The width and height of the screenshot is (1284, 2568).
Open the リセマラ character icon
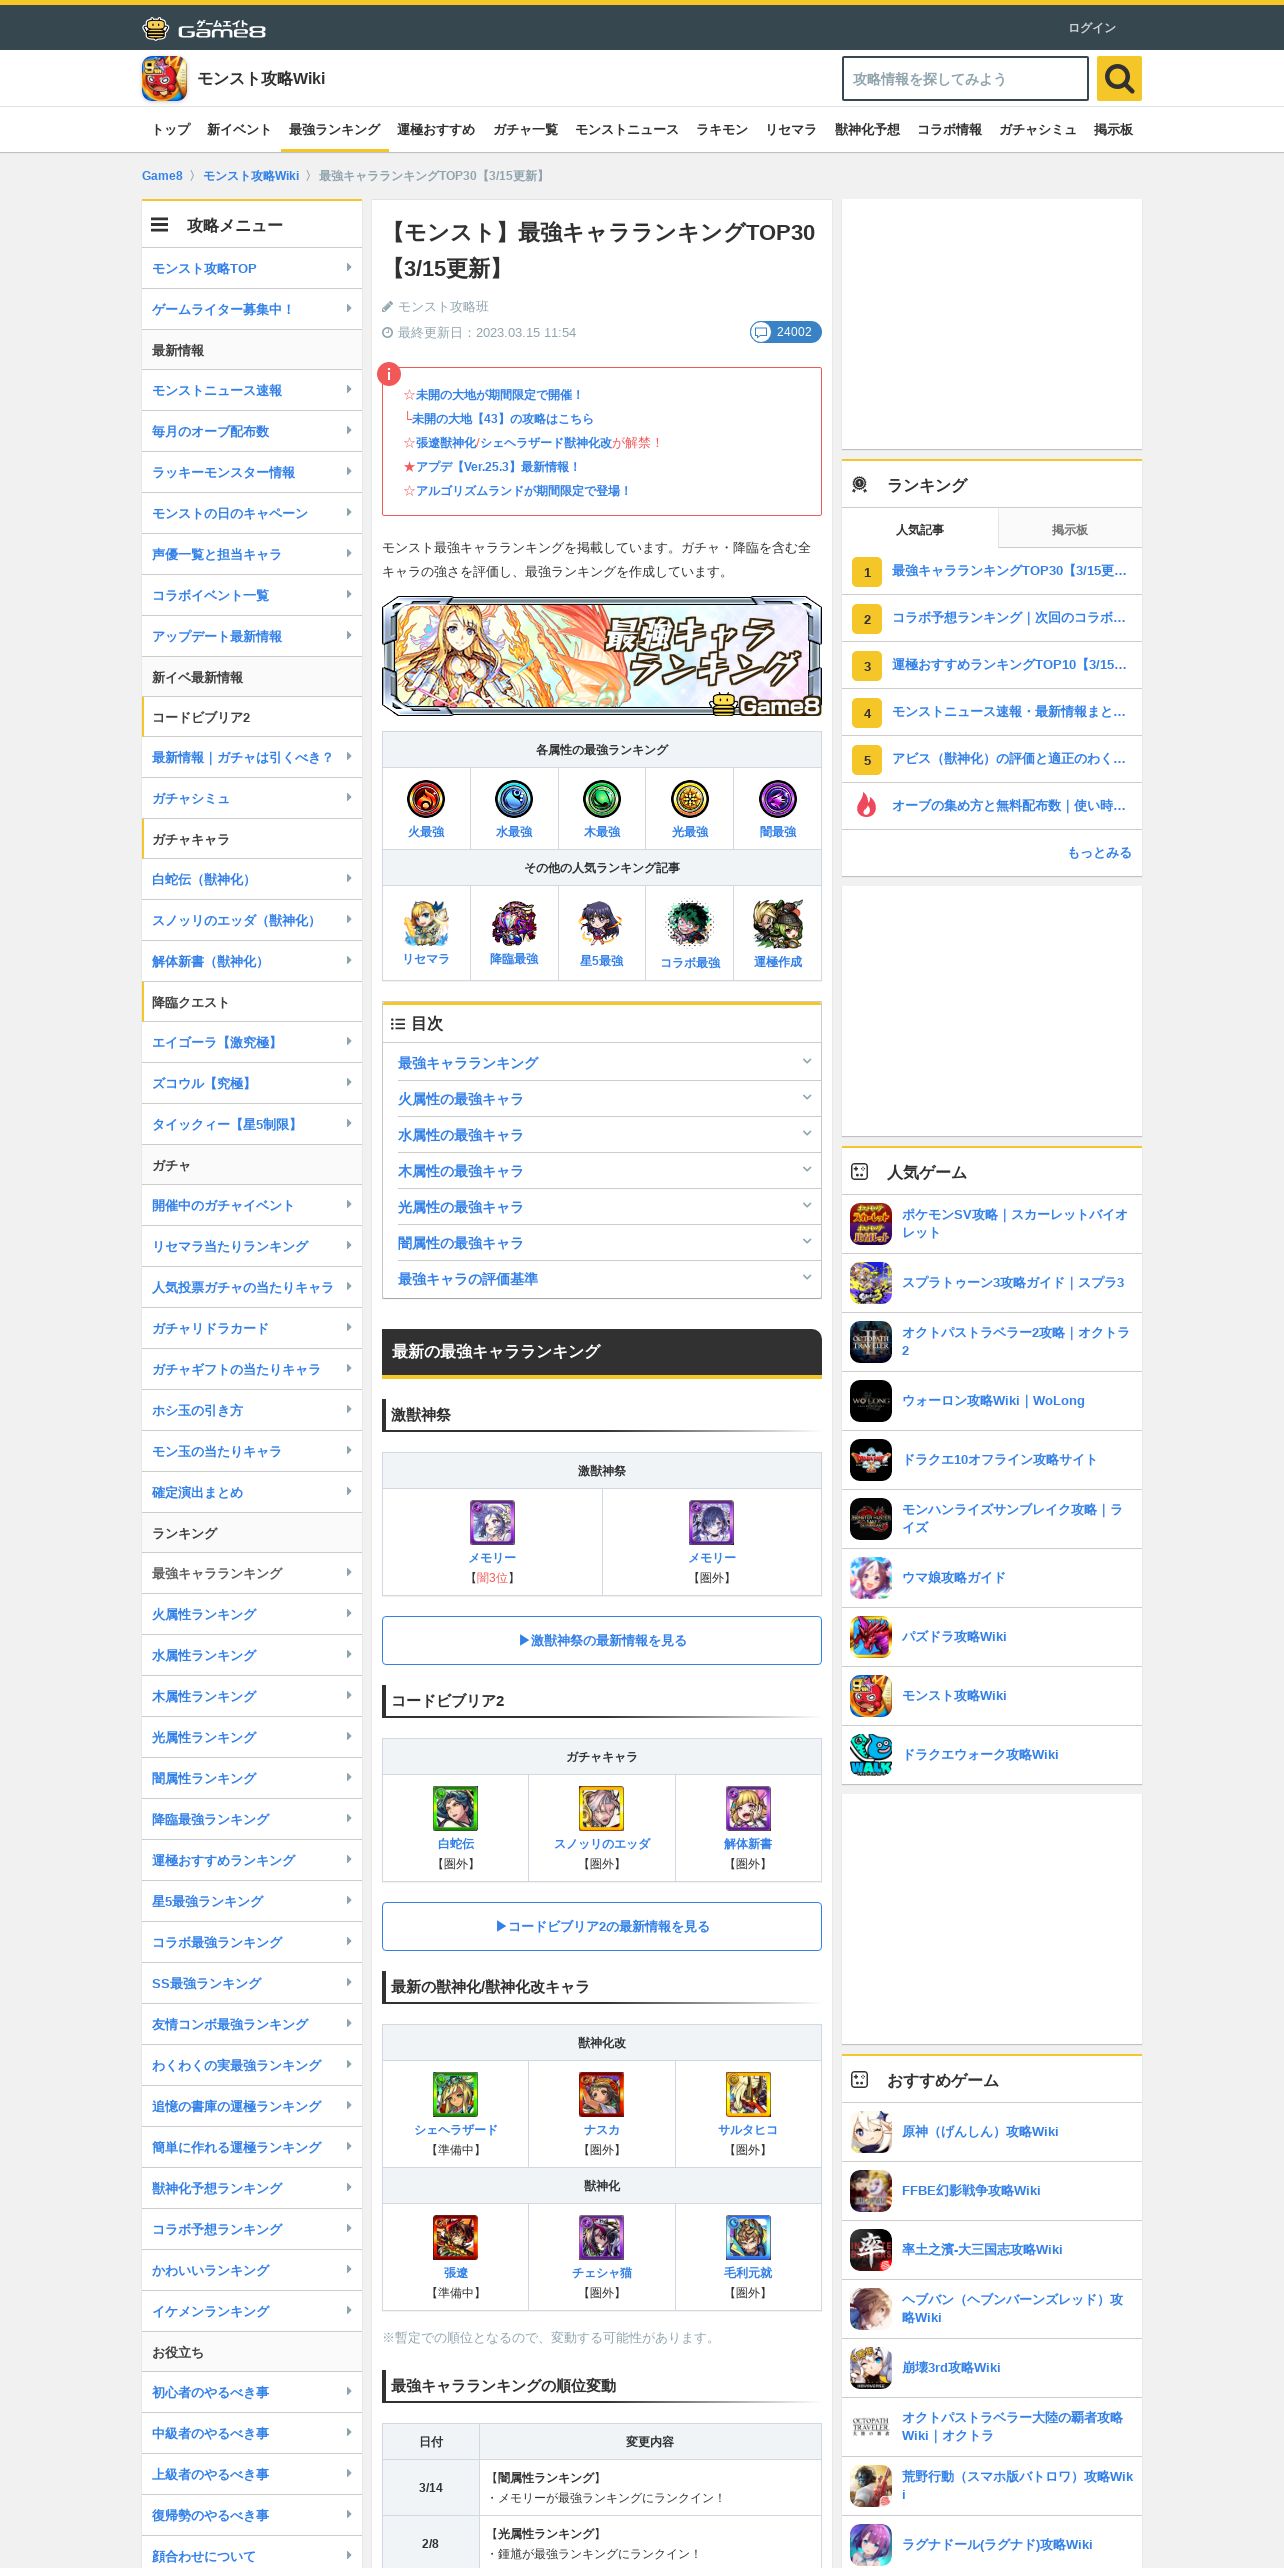[x=426, y=922]
